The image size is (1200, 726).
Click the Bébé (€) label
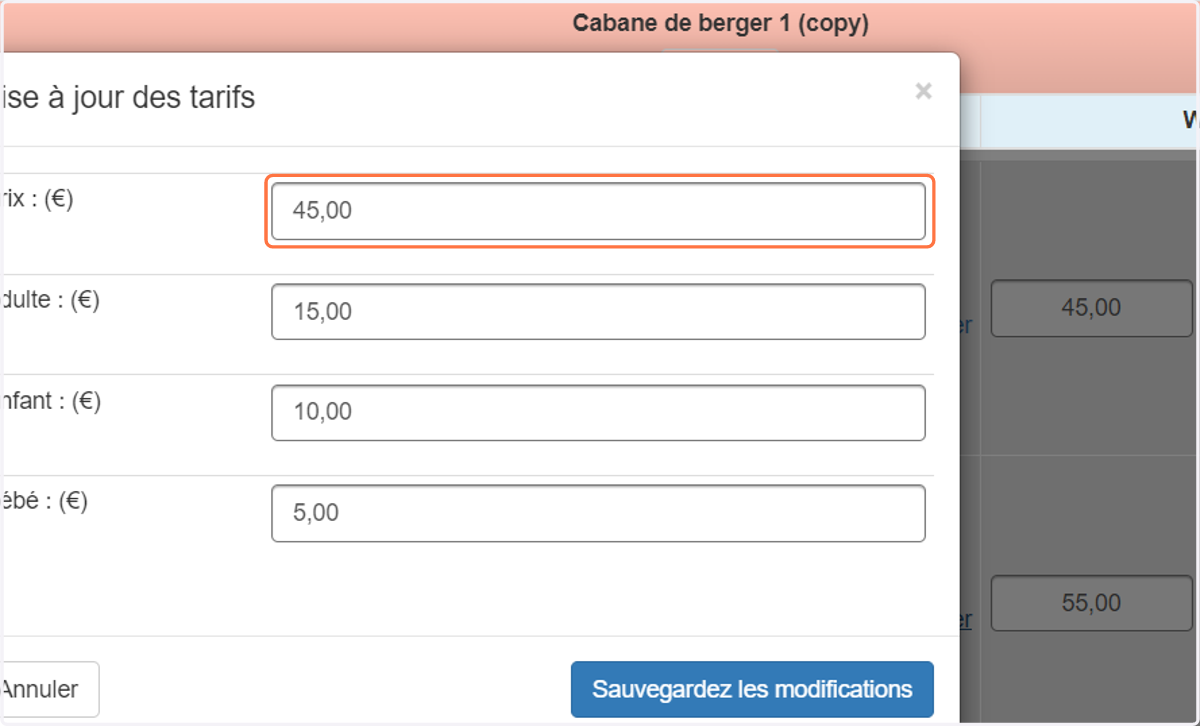click(44, 501)
